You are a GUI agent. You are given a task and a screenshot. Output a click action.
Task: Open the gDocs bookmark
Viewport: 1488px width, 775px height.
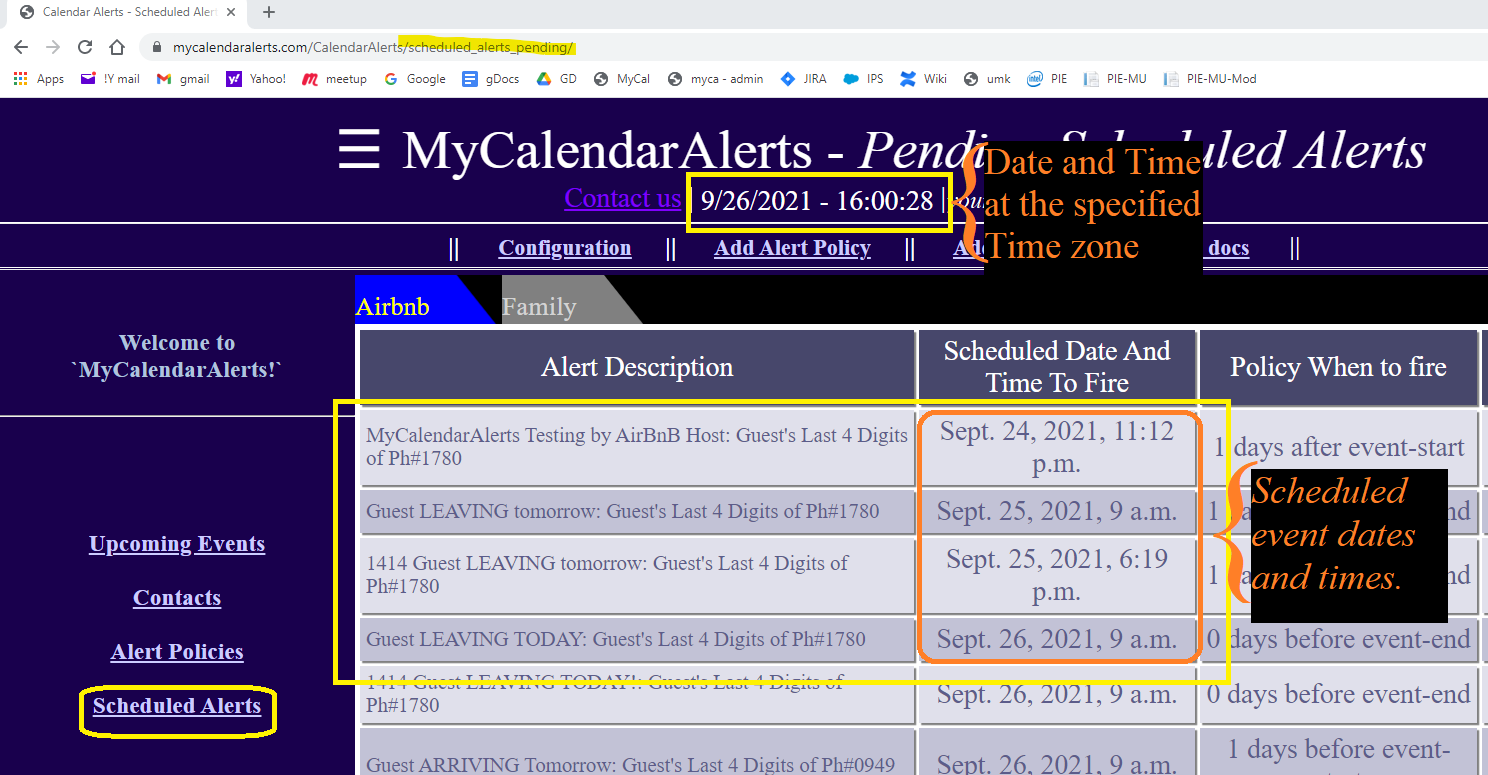[491, 79]
